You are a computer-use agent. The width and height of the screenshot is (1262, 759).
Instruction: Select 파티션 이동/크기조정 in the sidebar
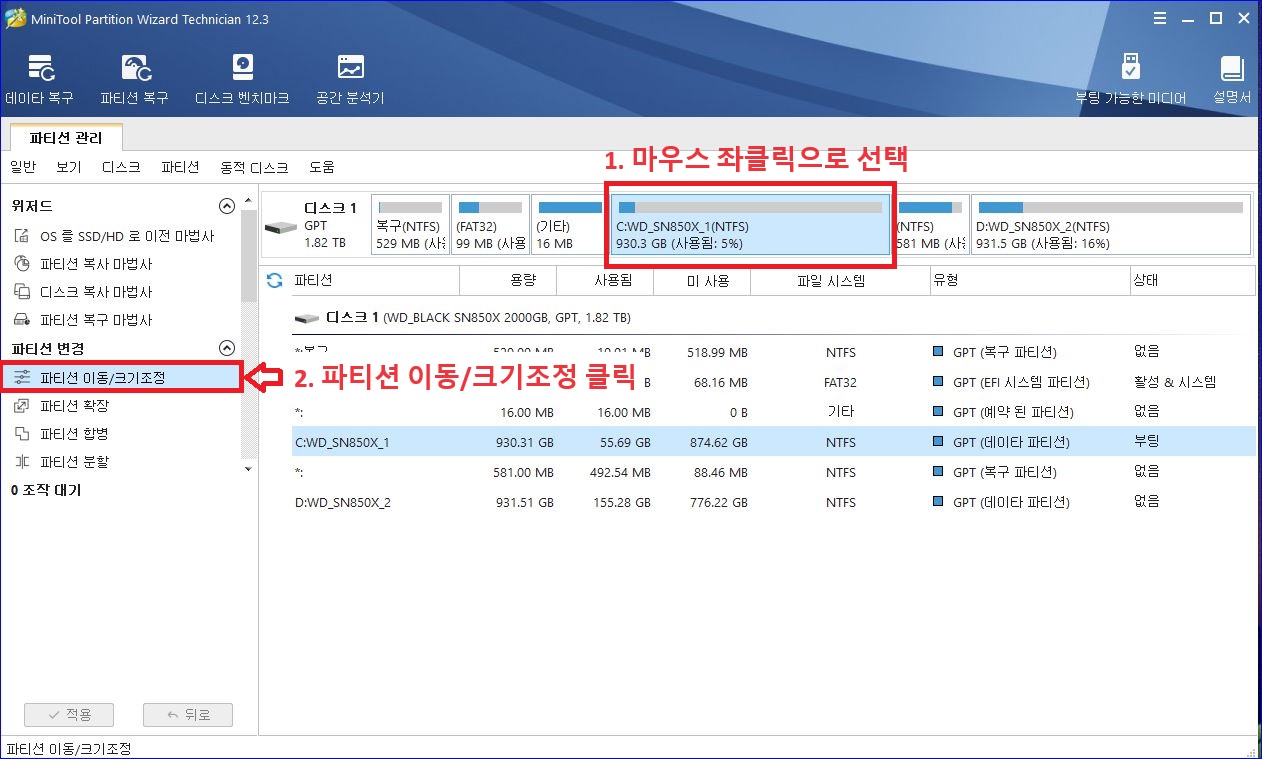coord(121,378)
